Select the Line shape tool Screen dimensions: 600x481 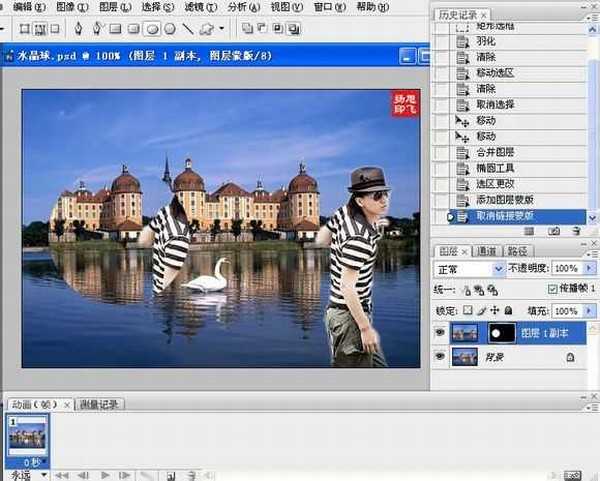coord(188,28)
